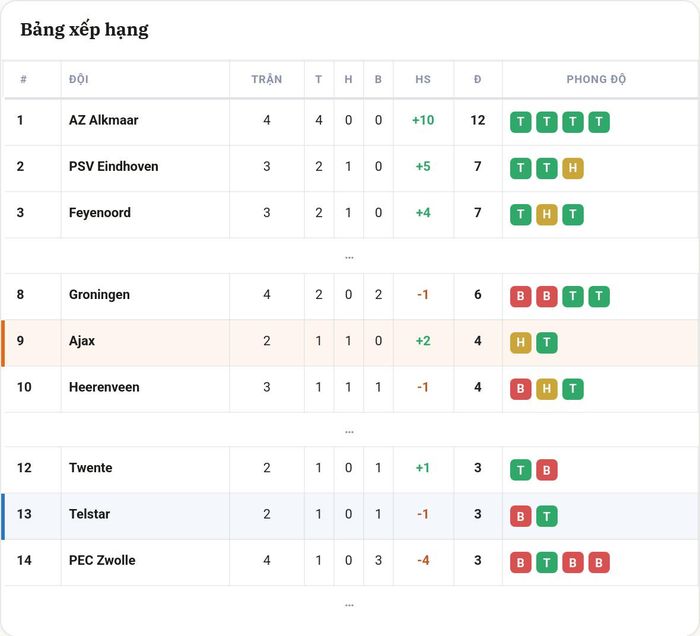Click the yellow H badge in Feyenoord row

click(x=546, y=215)
